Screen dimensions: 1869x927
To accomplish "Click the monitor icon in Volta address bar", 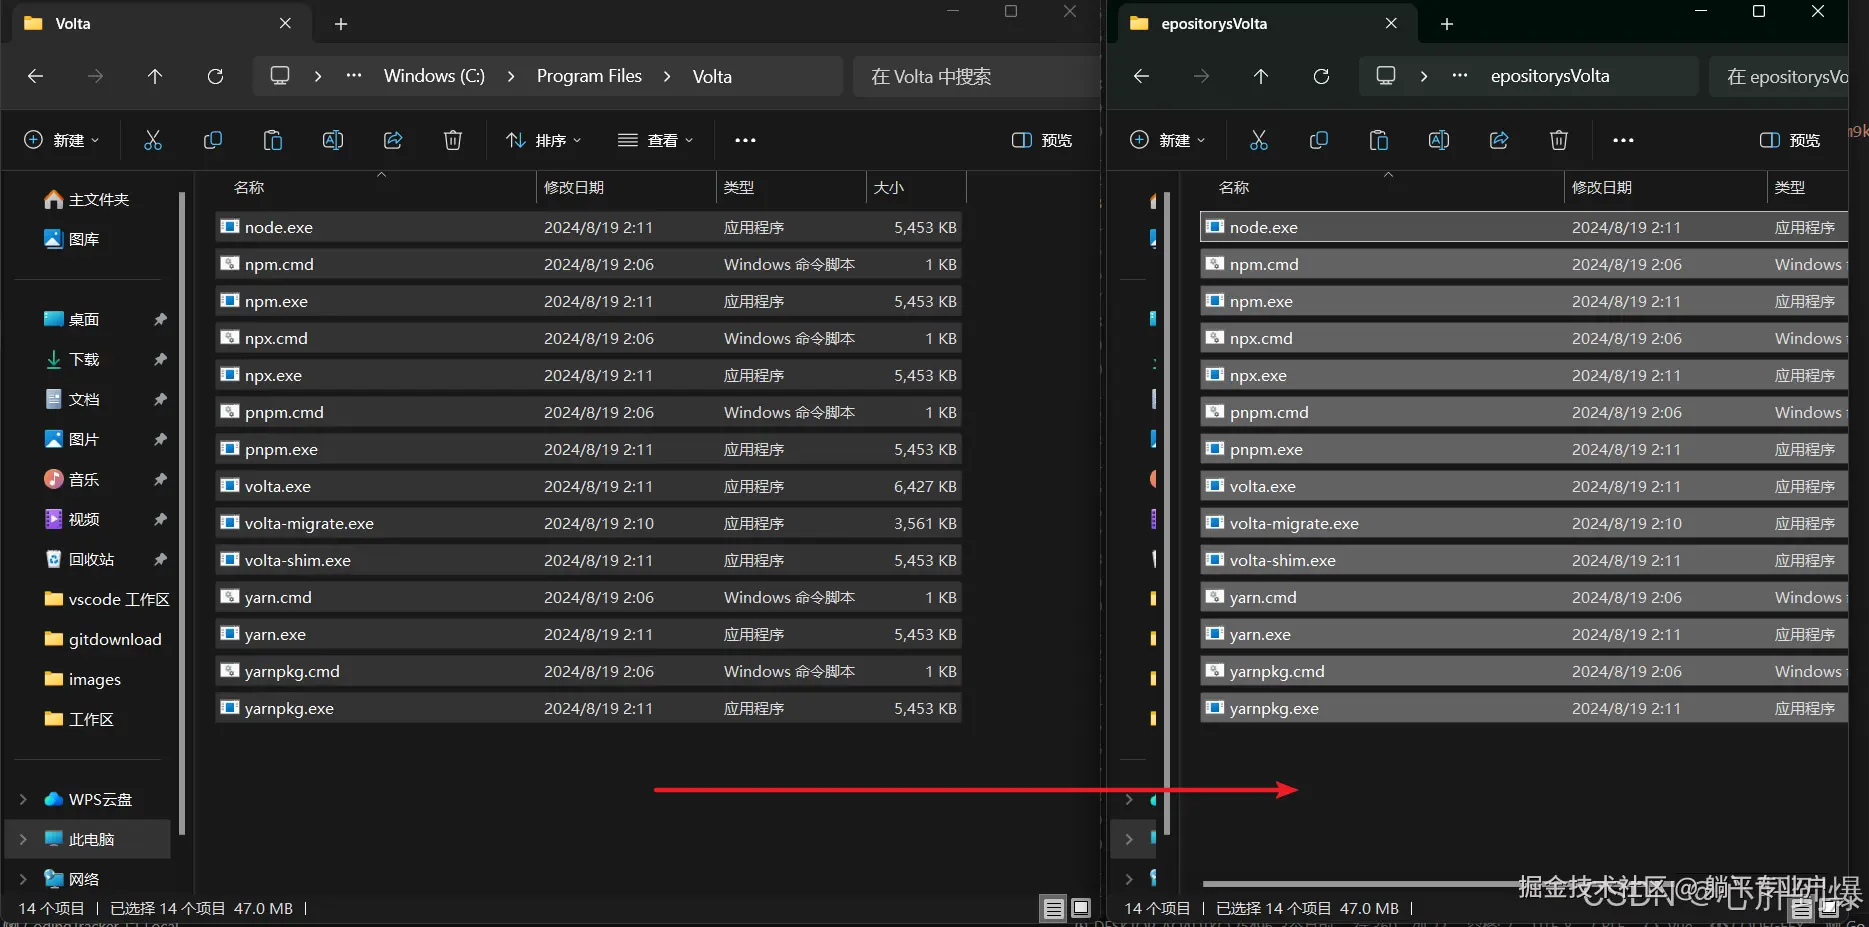I will (x=280, y=76).
